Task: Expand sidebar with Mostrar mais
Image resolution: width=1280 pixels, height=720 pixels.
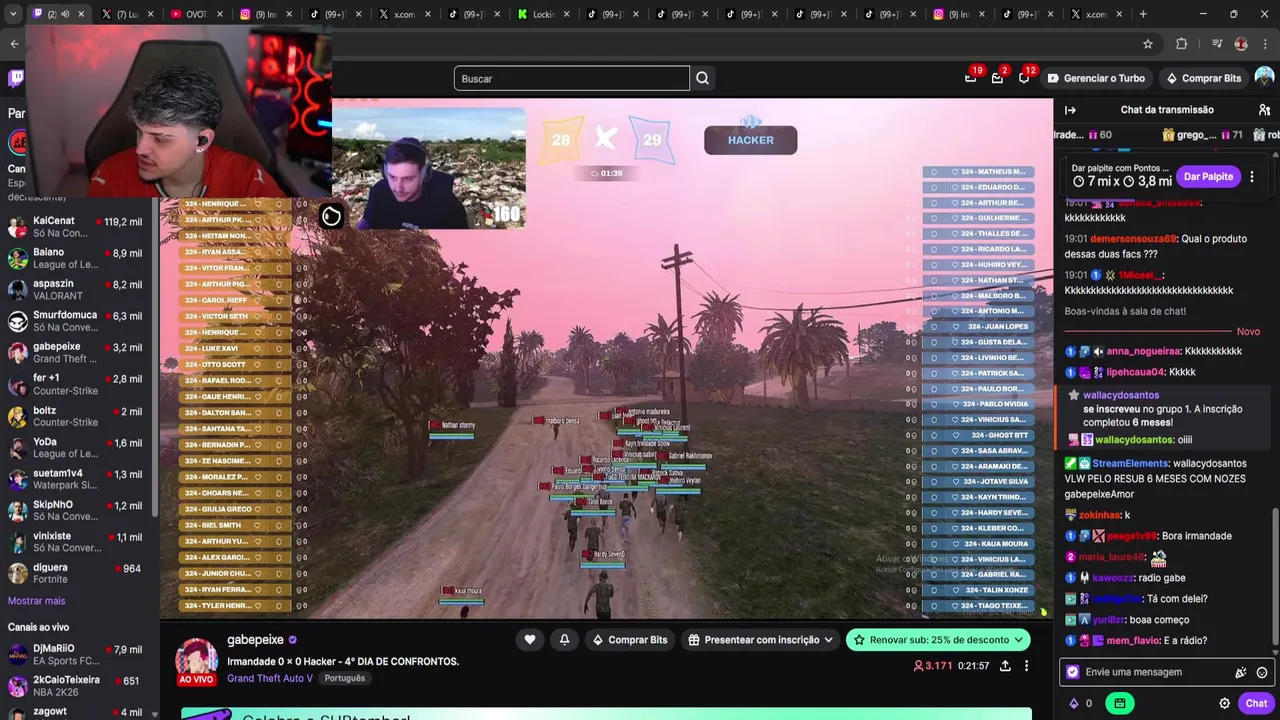Action: 37,601
